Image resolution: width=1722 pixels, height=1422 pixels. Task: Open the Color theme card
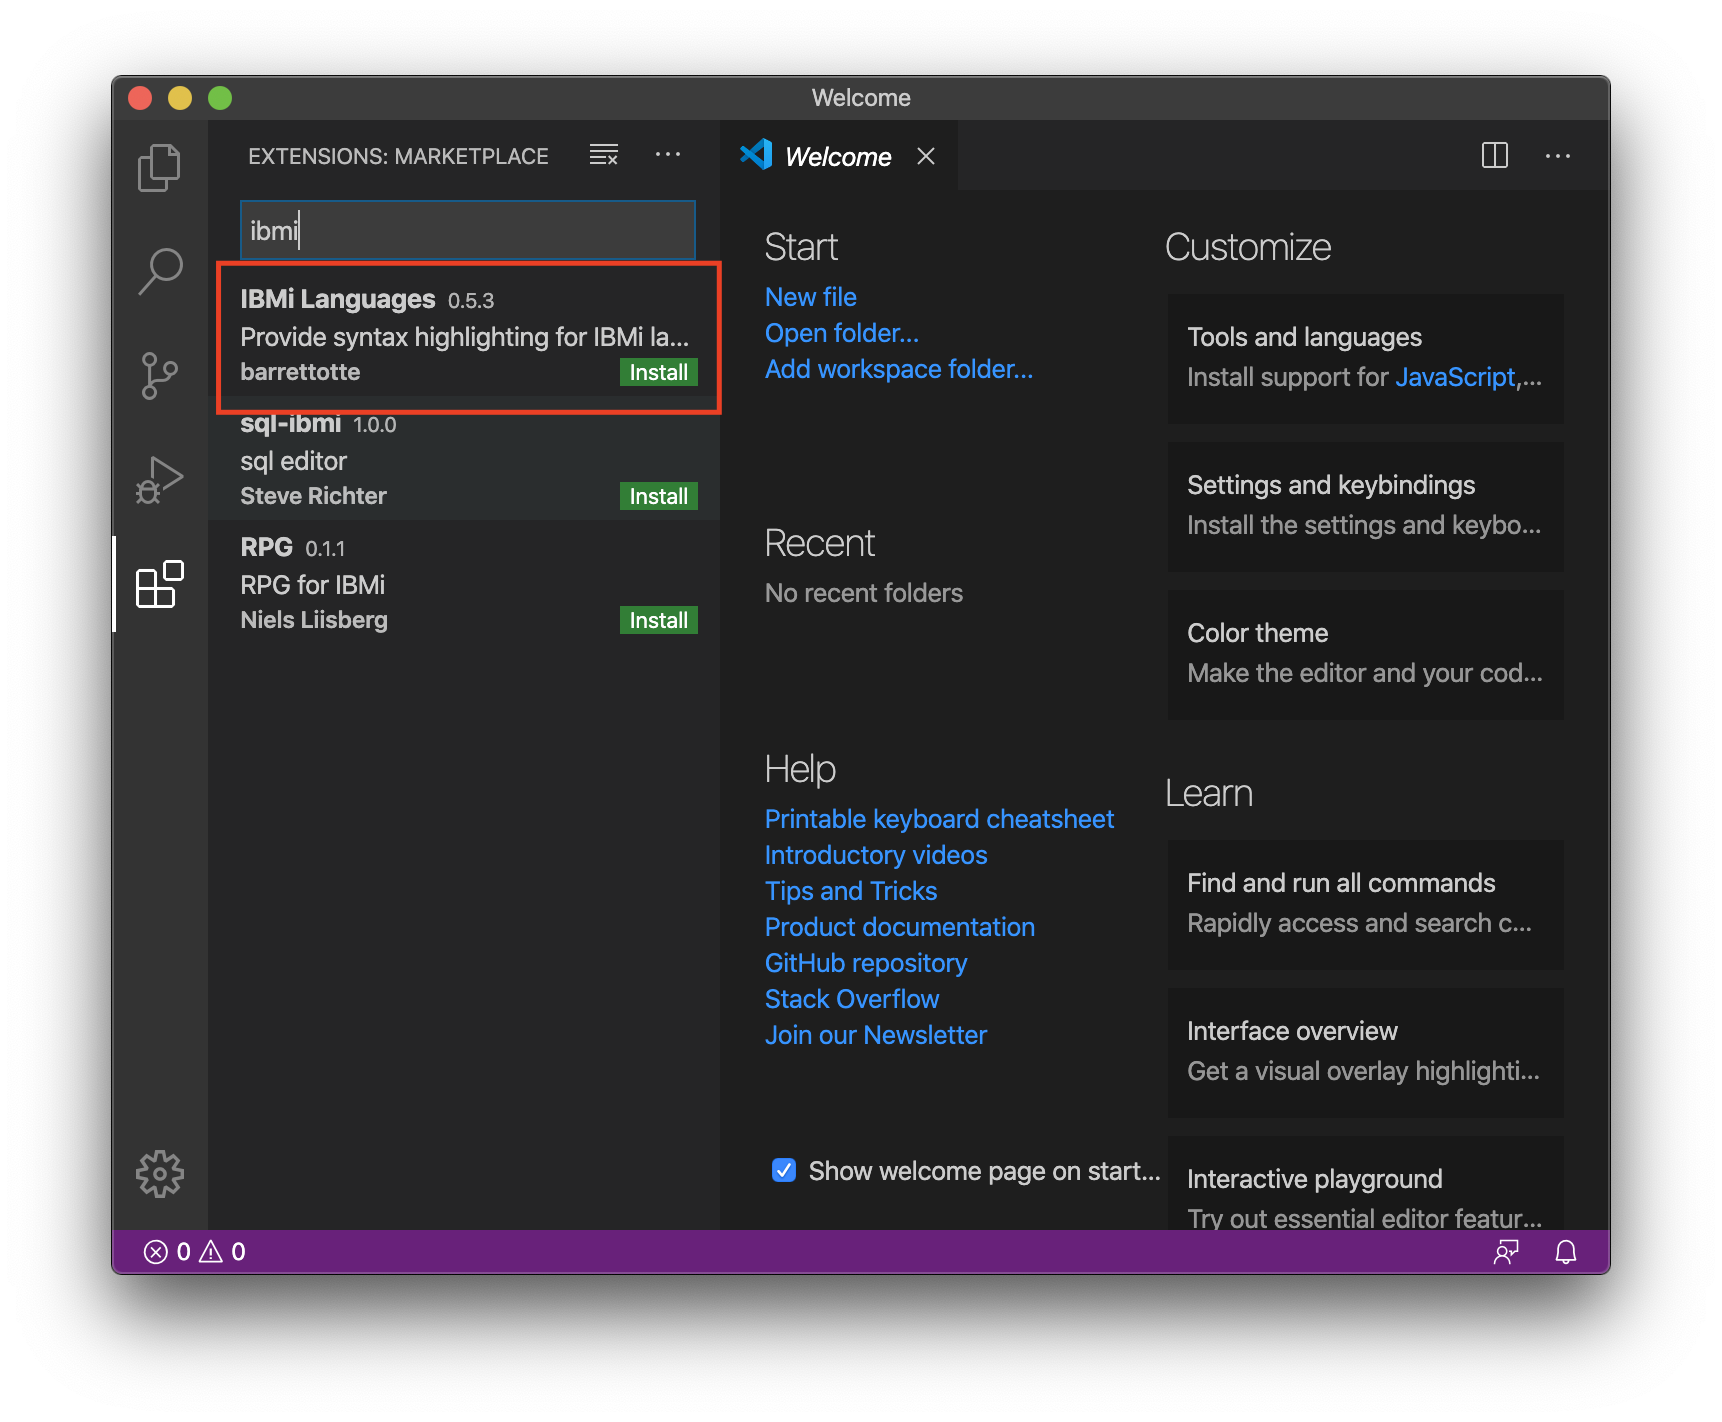click(x=1365, y=654)
